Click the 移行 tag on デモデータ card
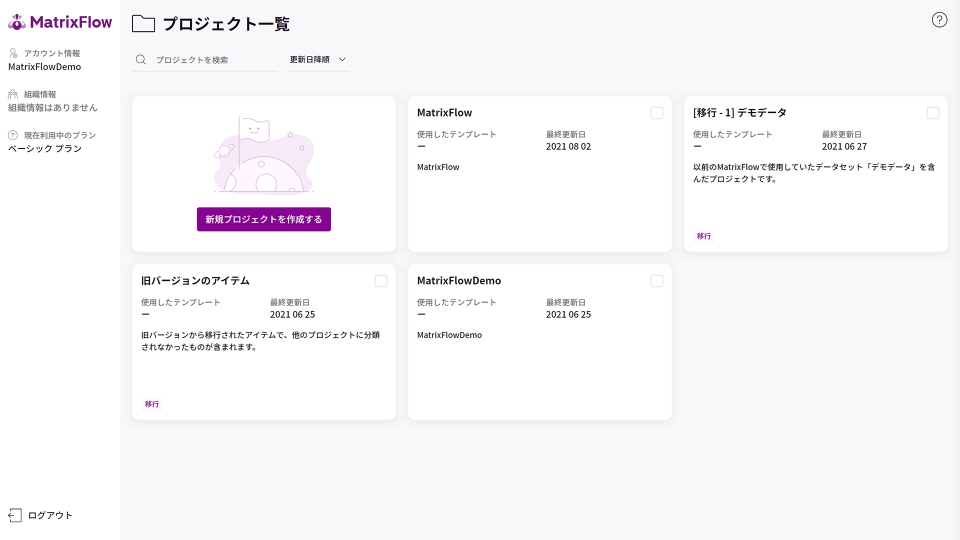Image resolution: width=960 pixels, height=540 pixels. [x=704, y=236]
